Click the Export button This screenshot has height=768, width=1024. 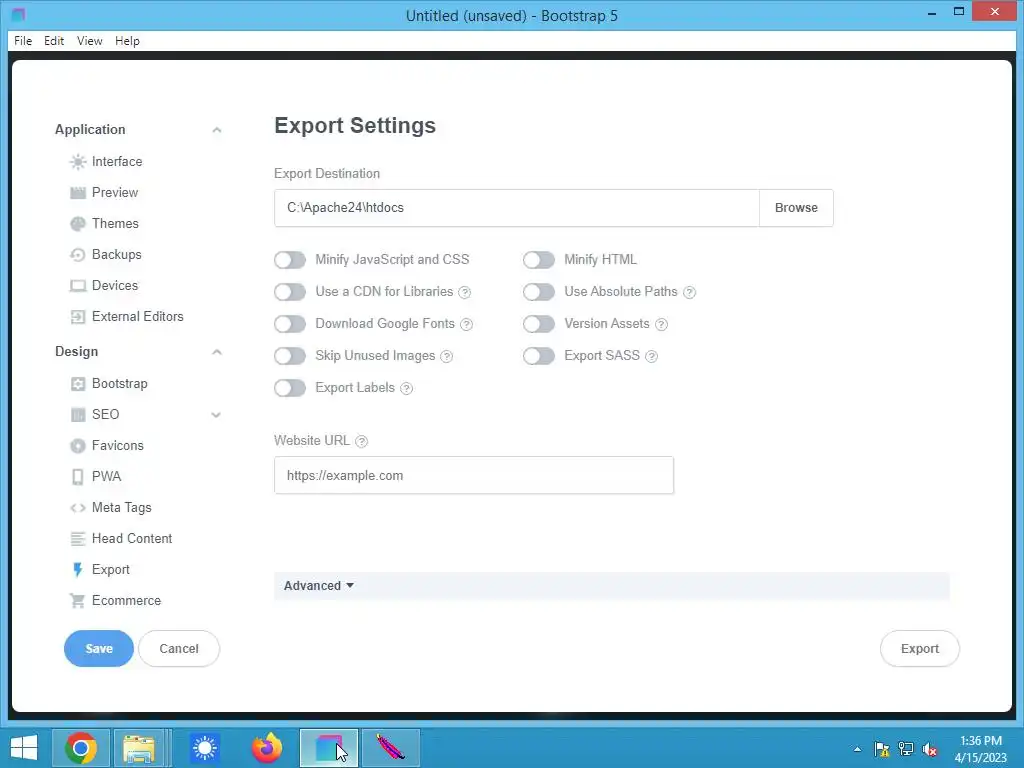coord(920,648)
